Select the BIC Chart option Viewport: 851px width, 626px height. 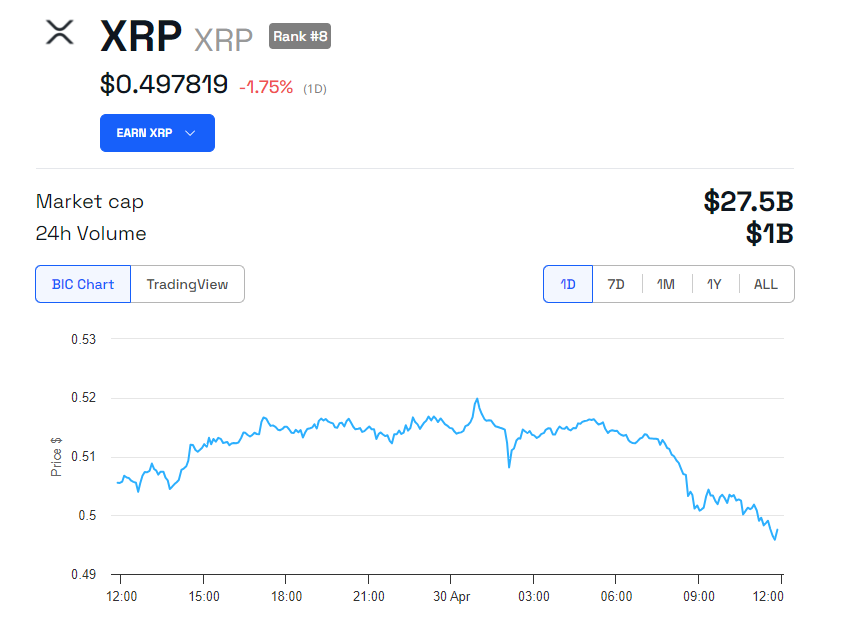pos(82,284)
